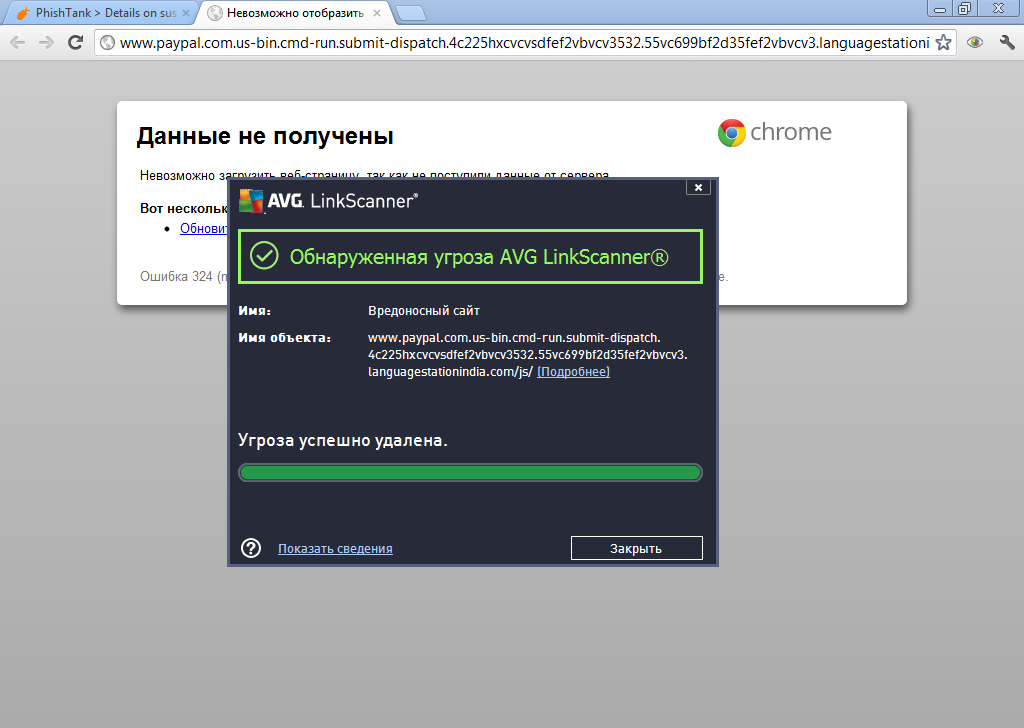The height and width of the screenshot is (728, 1024).
Task: Click the 'Ошибка 324' error text
Action: (176, 276)
